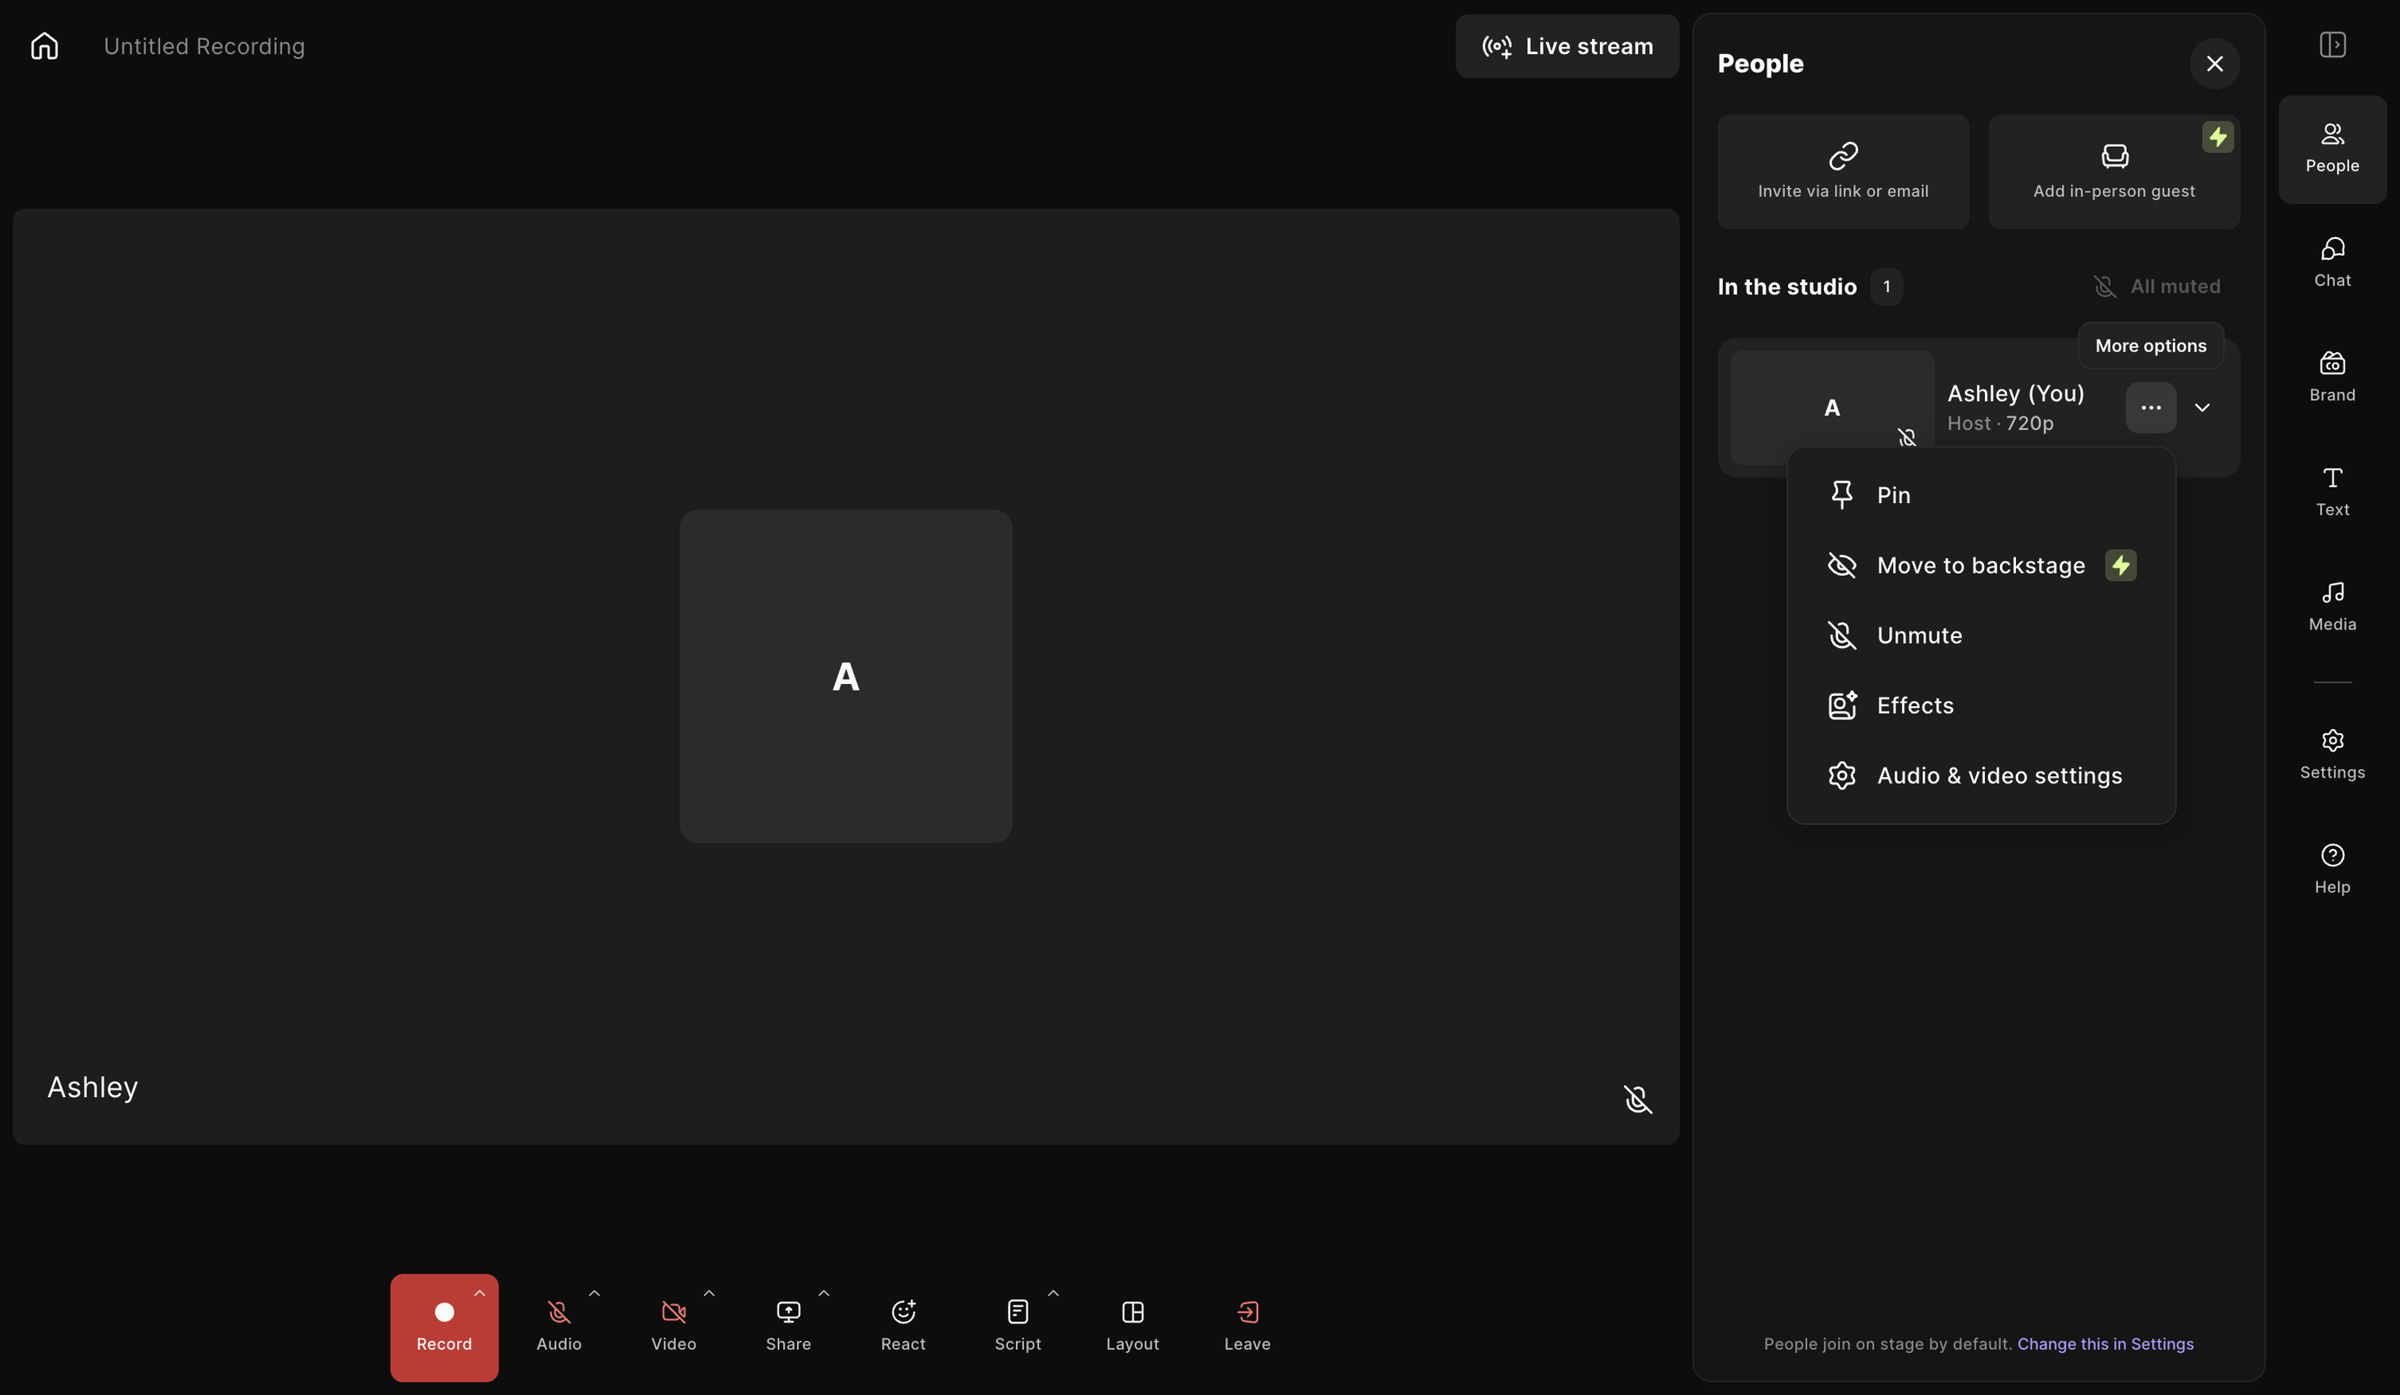Screen dimensions: 2400x1395
Task: Open the Text sidebar panel
Action: 2332,492
